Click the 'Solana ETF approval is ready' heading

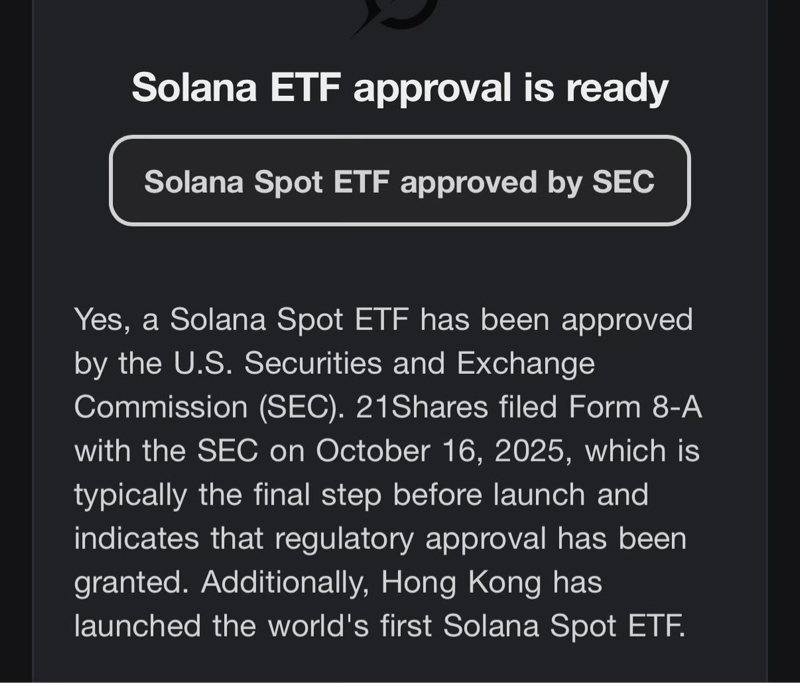coord(399,88)
